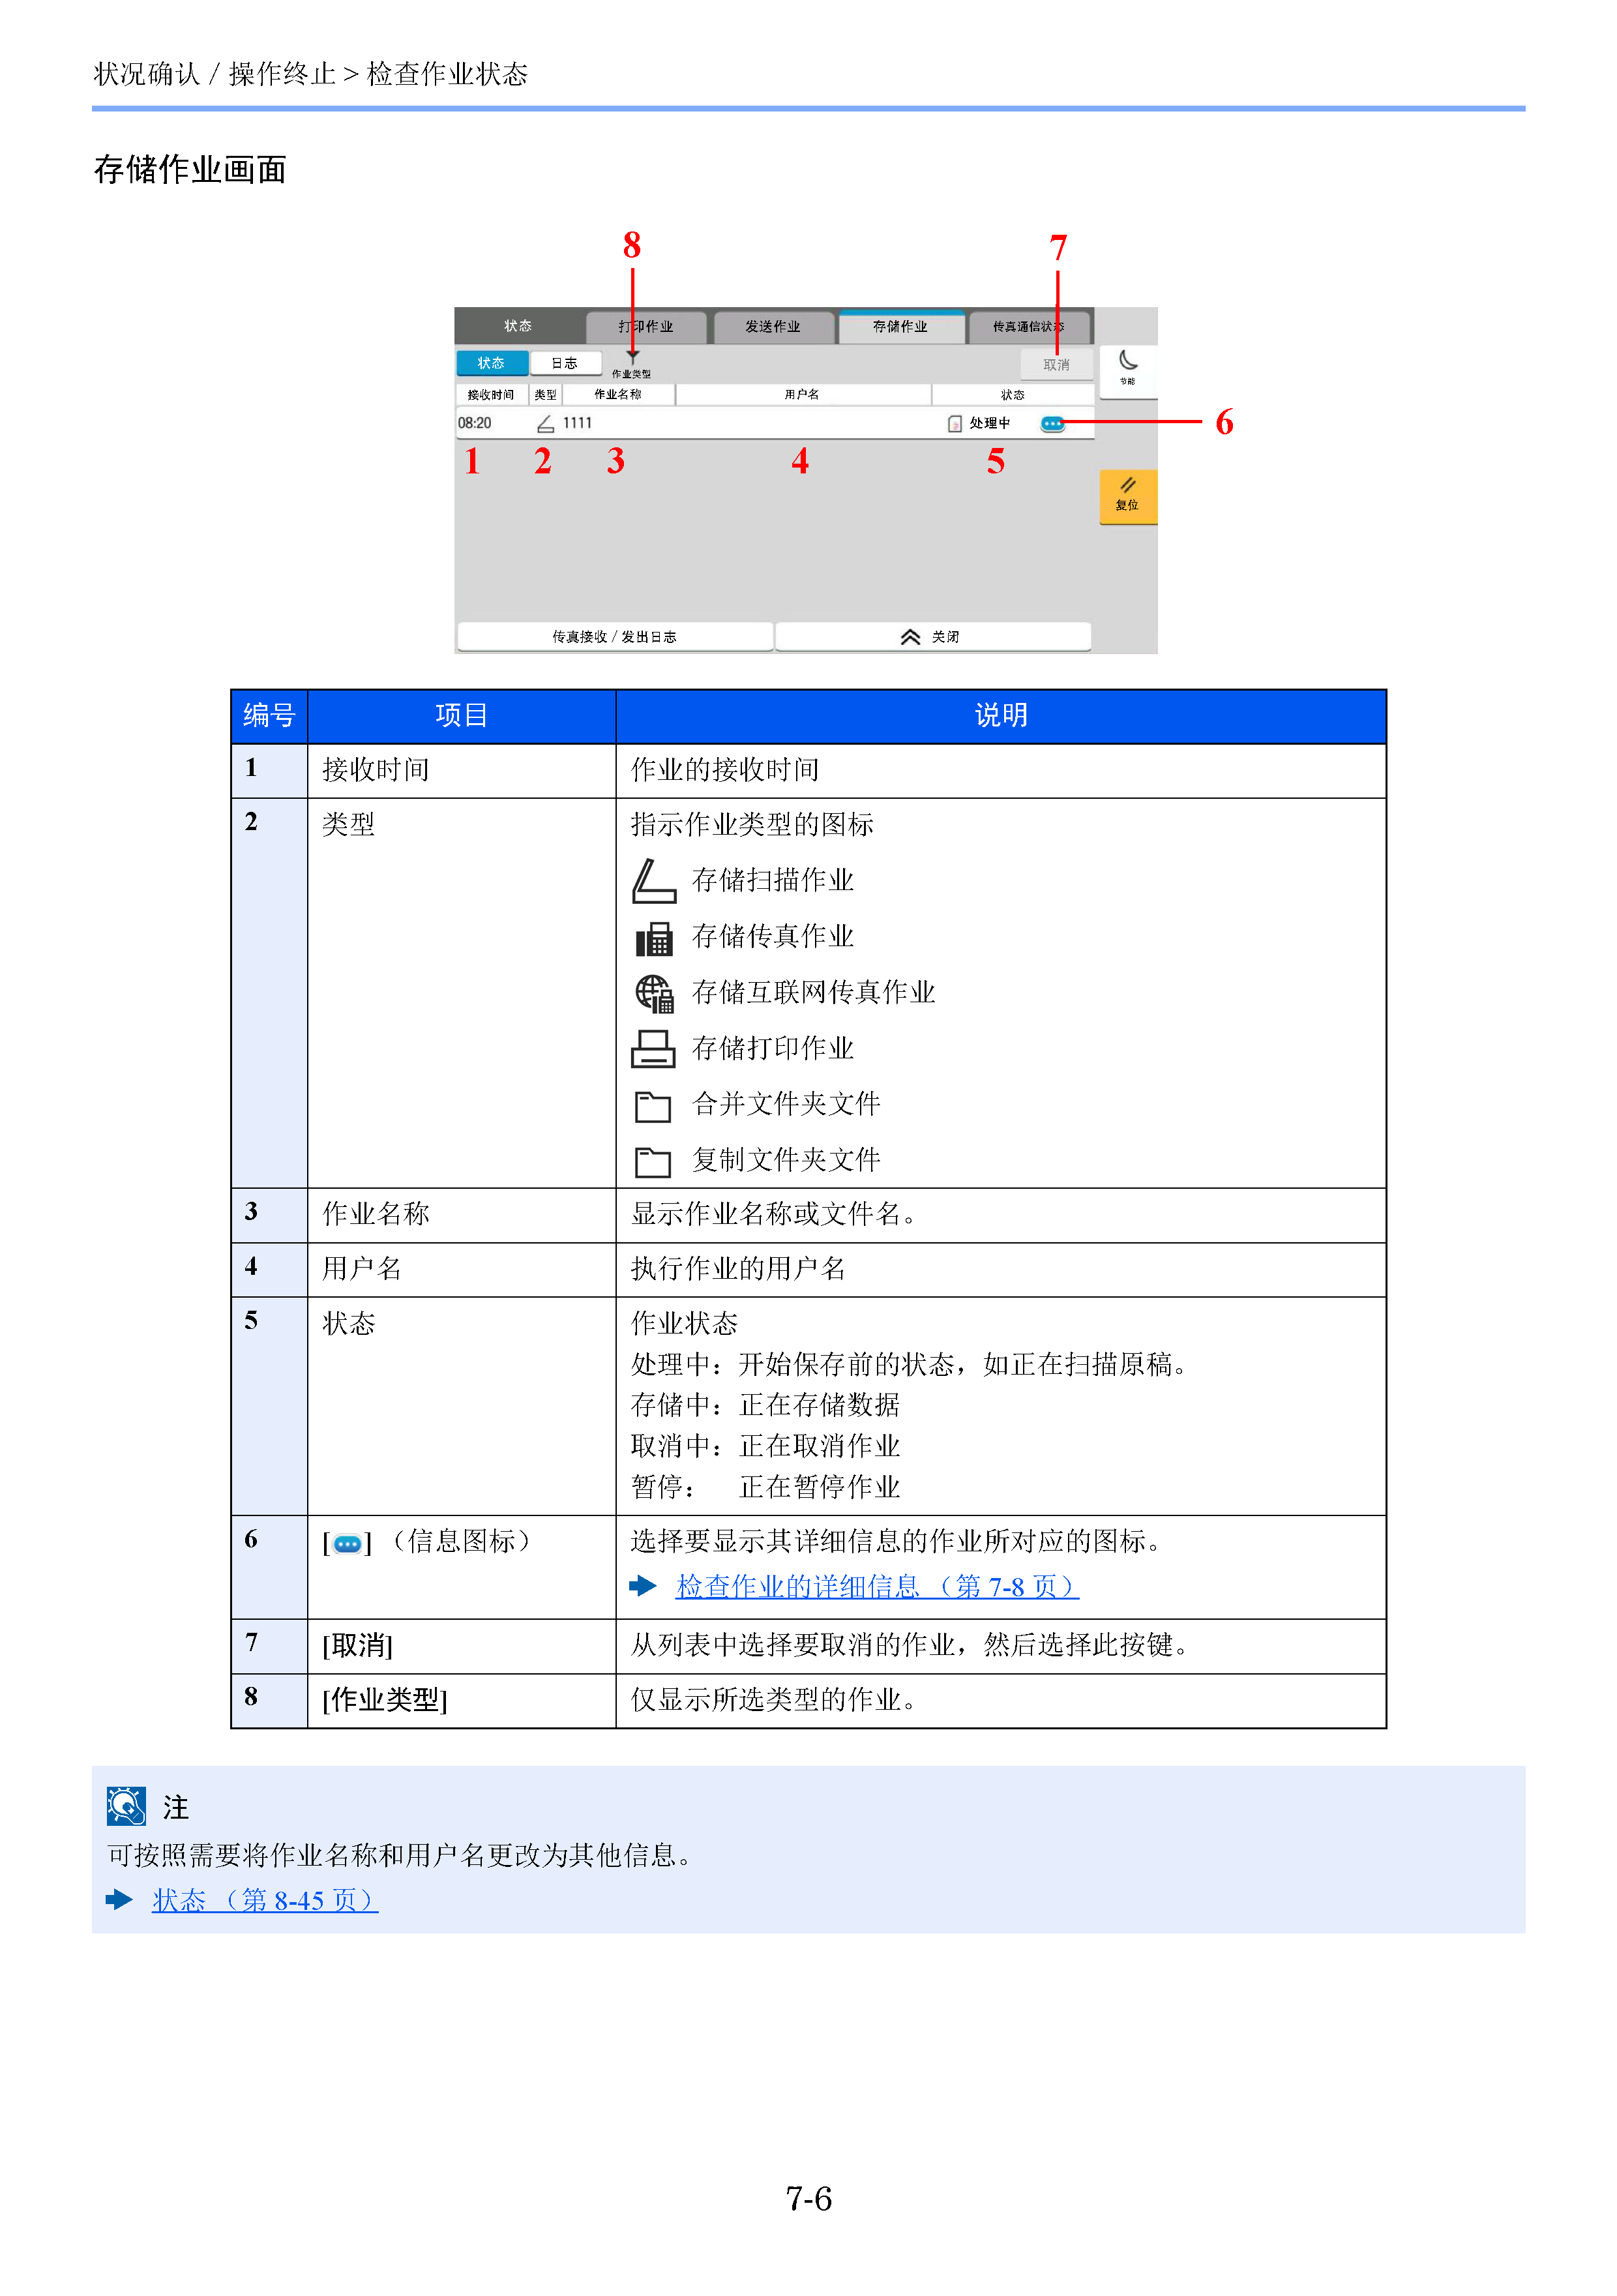Click the [取消] item cell in table

tap(461, 1646)
